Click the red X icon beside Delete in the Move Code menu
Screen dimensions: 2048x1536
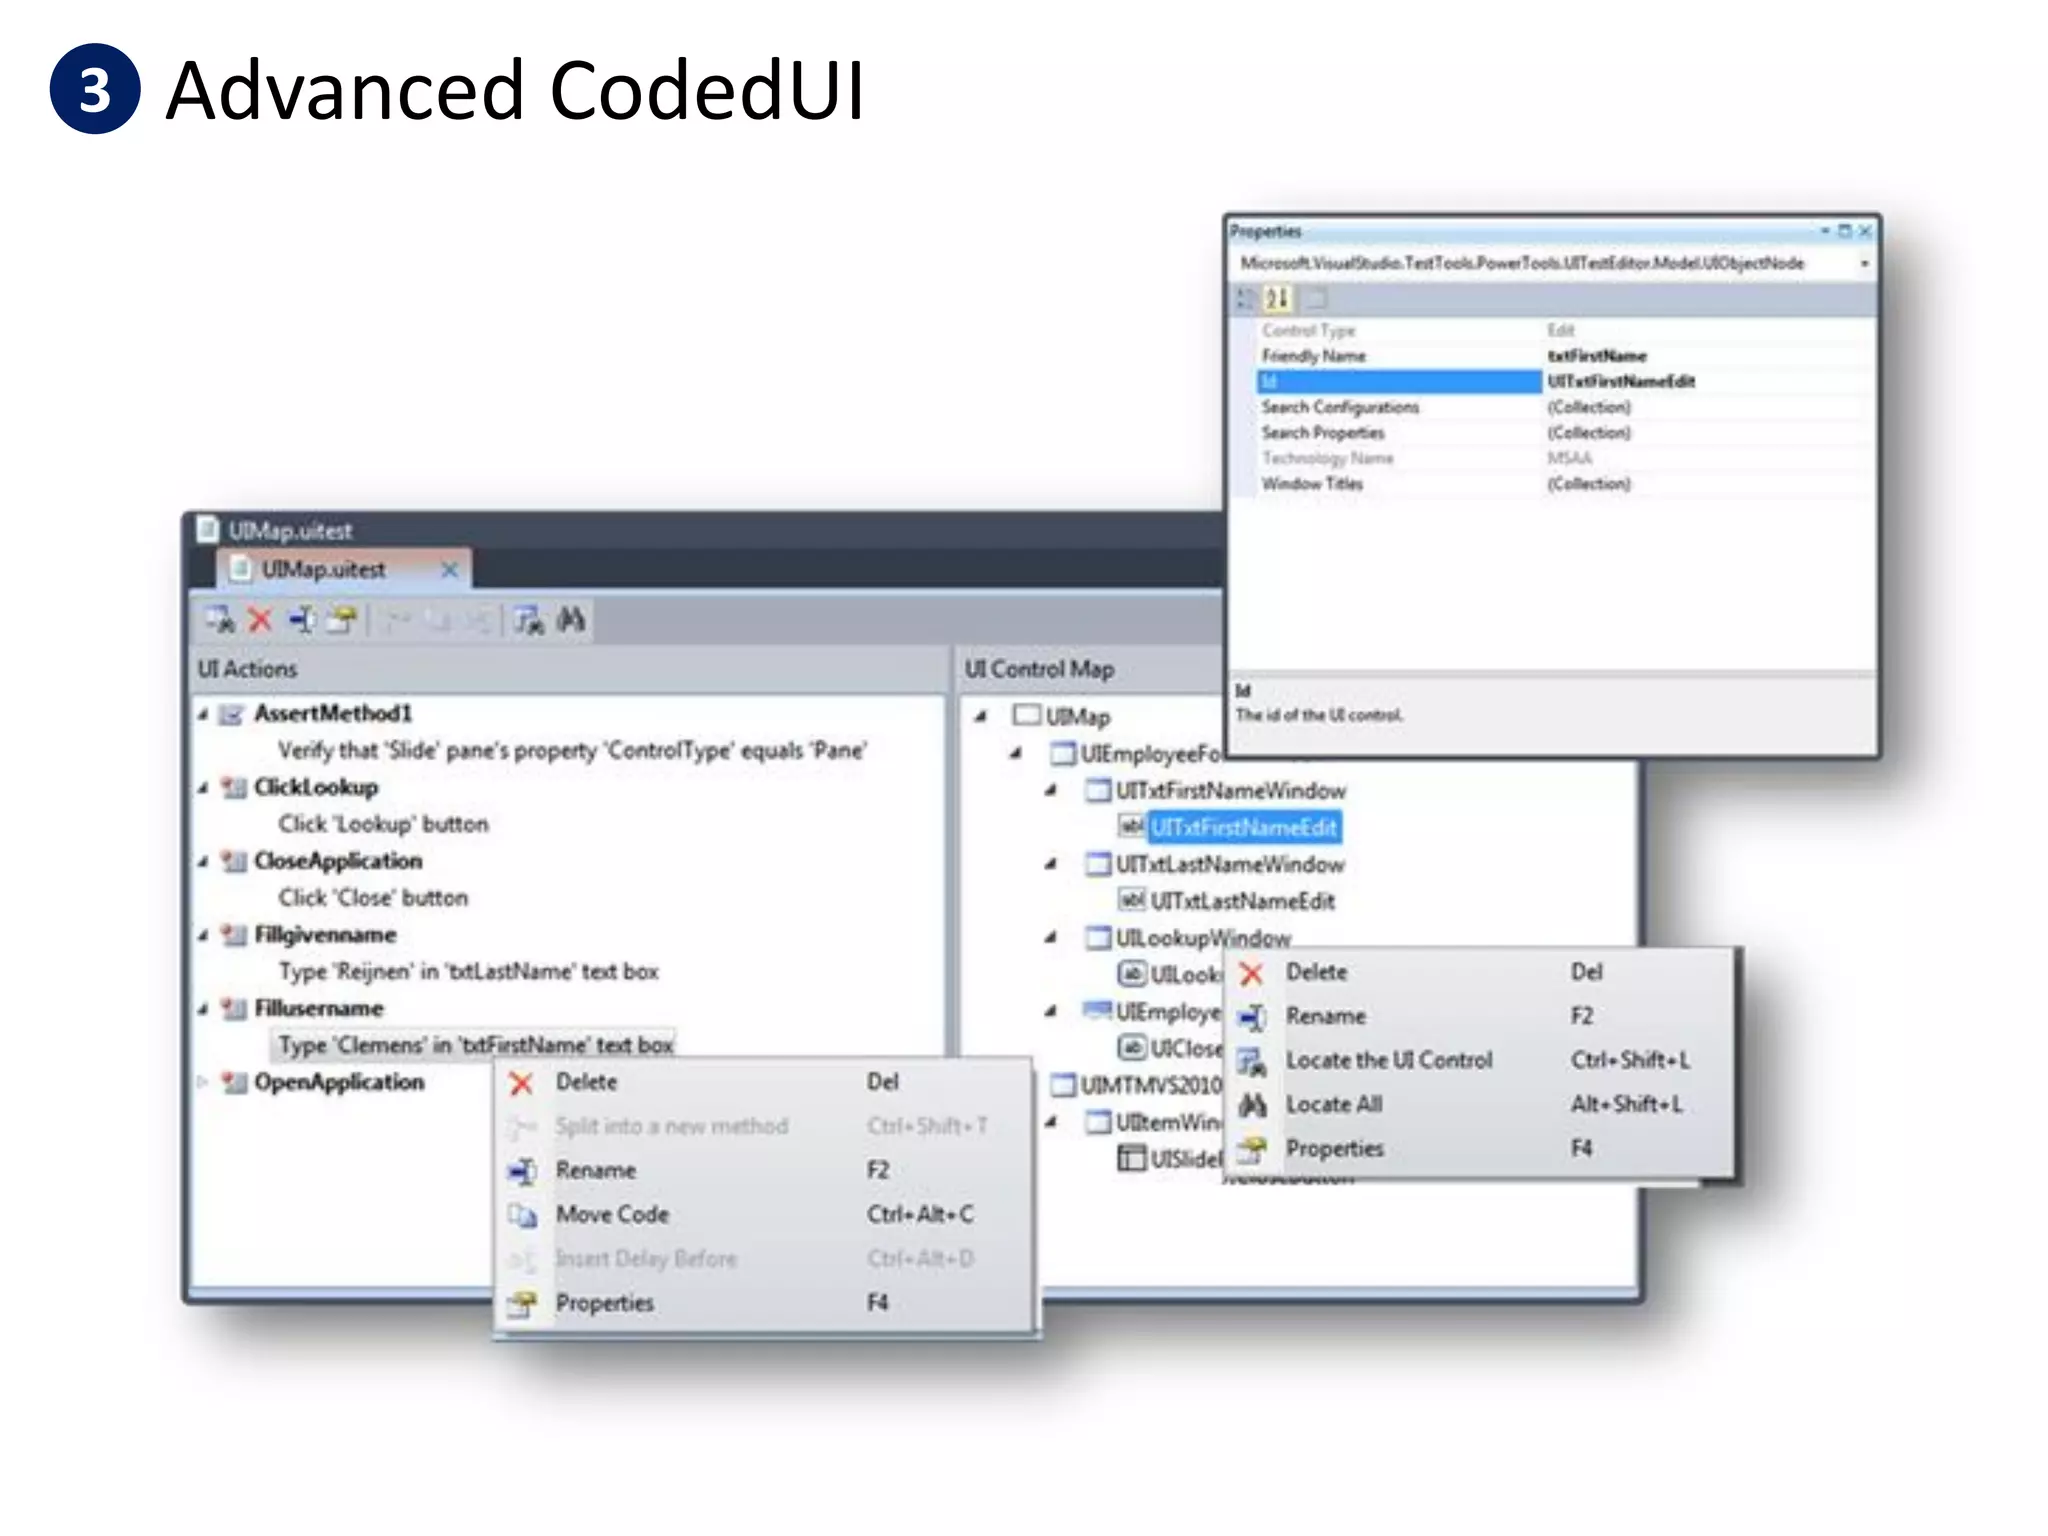click(521, 1083)
